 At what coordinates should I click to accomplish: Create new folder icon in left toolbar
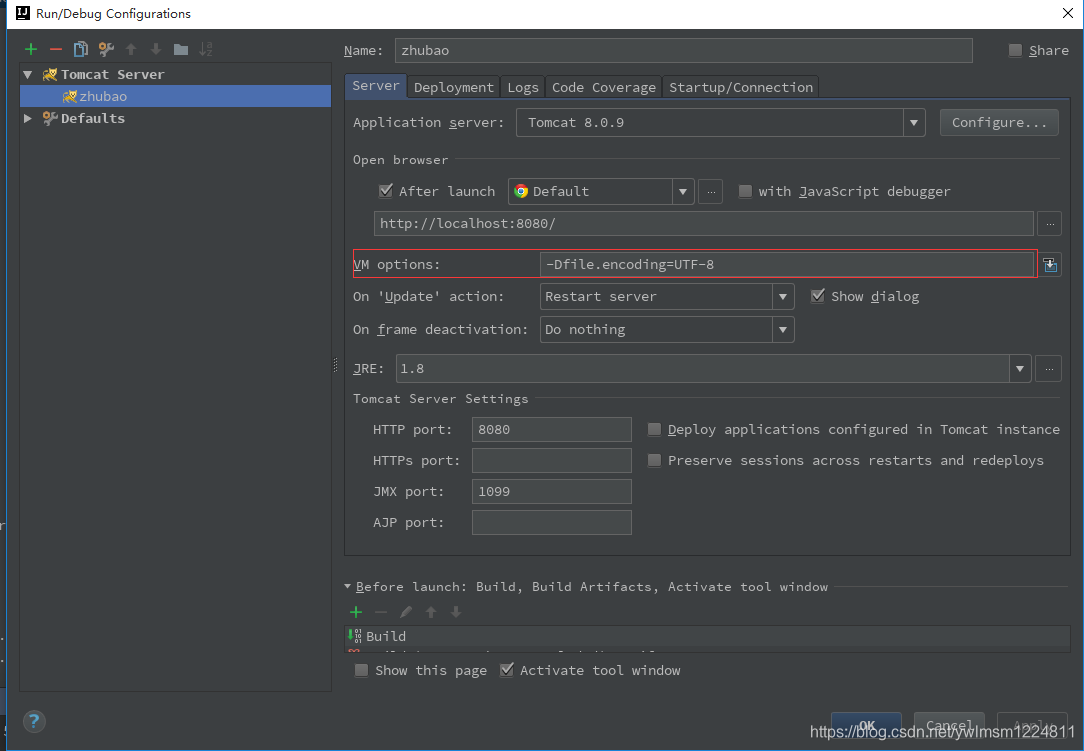180,49
